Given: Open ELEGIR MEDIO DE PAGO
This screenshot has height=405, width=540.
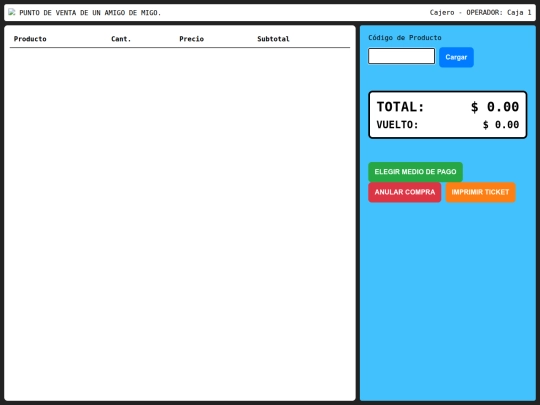Looking at the screenshot, I should tap(415, 172).
